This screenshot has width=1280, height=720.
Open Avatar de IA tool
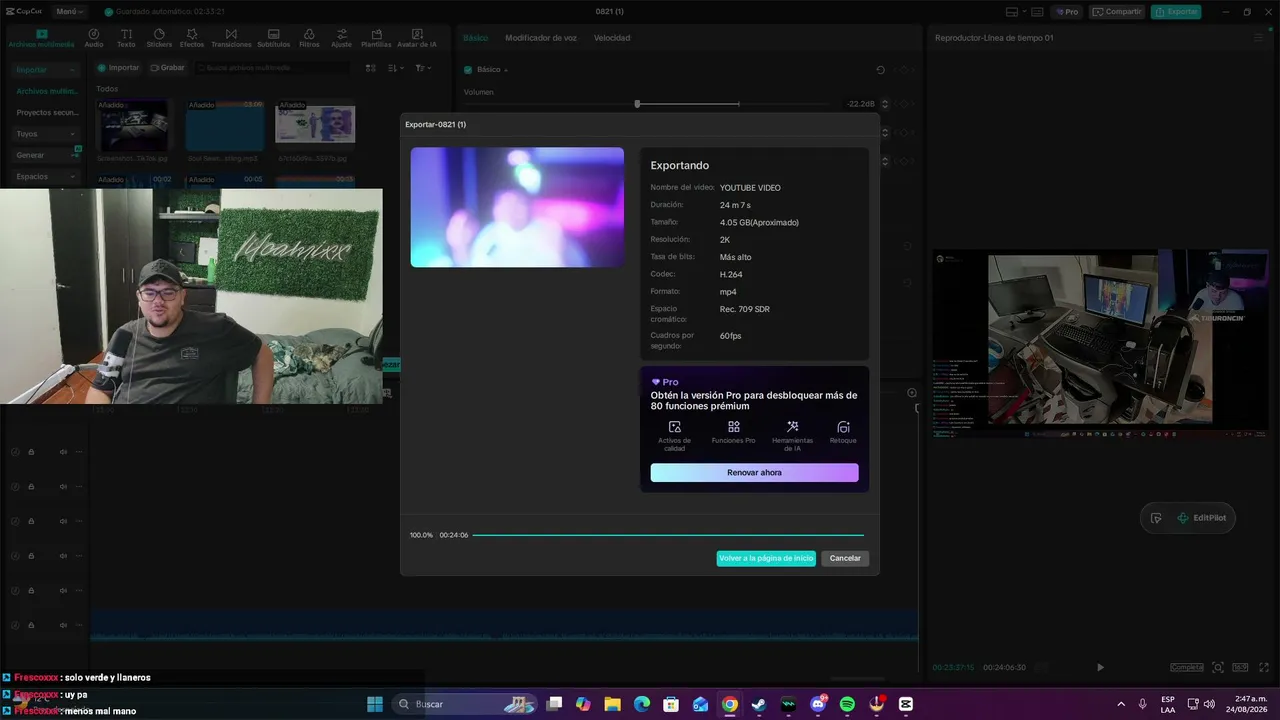[x=417, y=38]
